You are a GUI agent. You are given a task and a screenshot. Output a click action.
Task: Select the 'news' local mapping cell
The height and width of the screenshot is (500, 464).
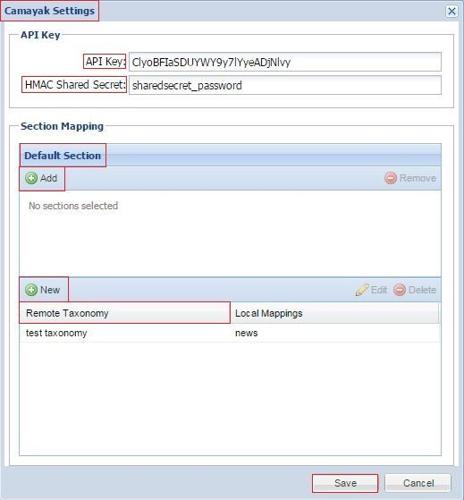tap(335, 333)
